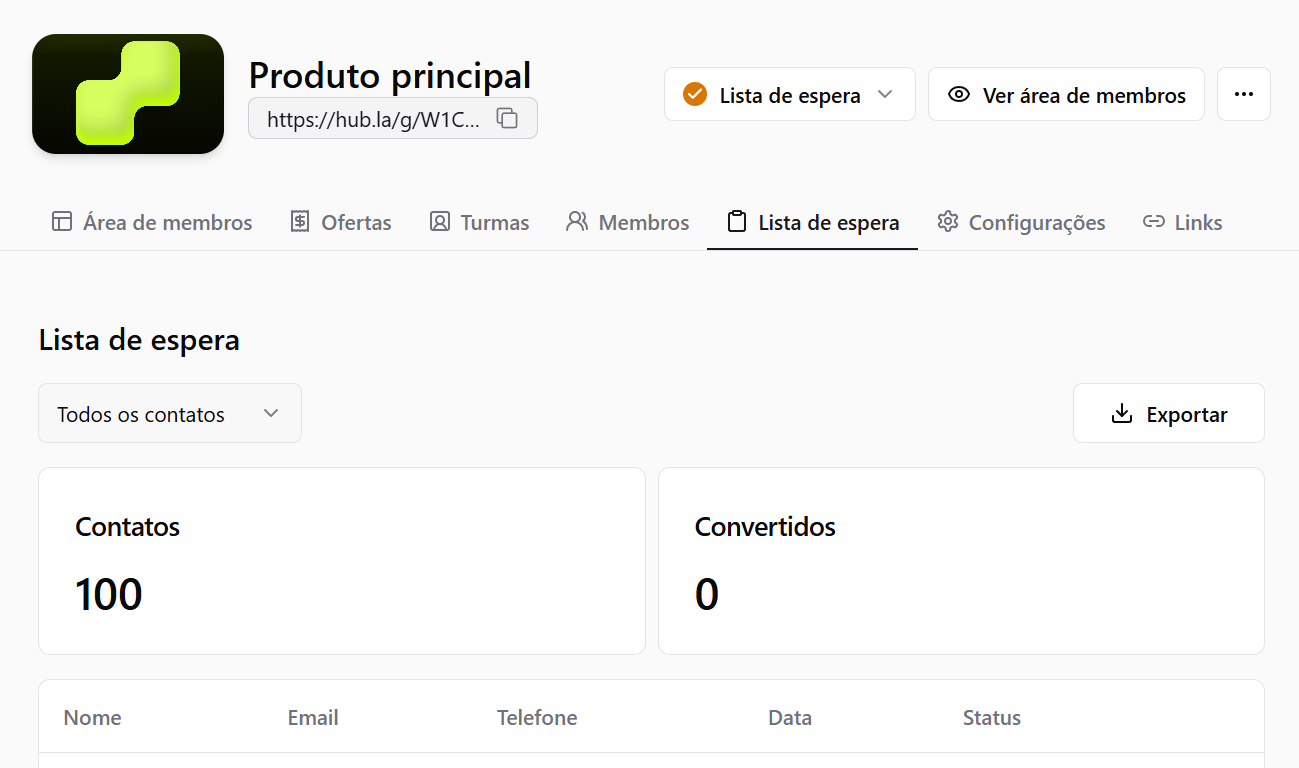Click the Telefone column header
The image size is (1299, 768).
coord(537,718)
